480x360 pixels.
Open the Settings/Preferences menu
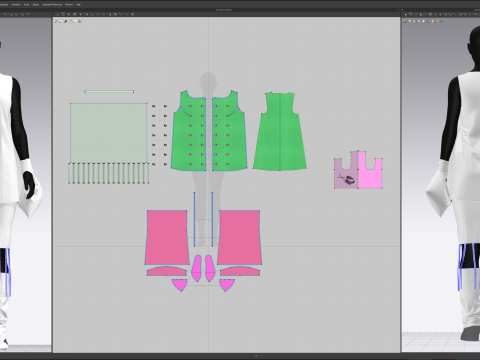(52, 5)
